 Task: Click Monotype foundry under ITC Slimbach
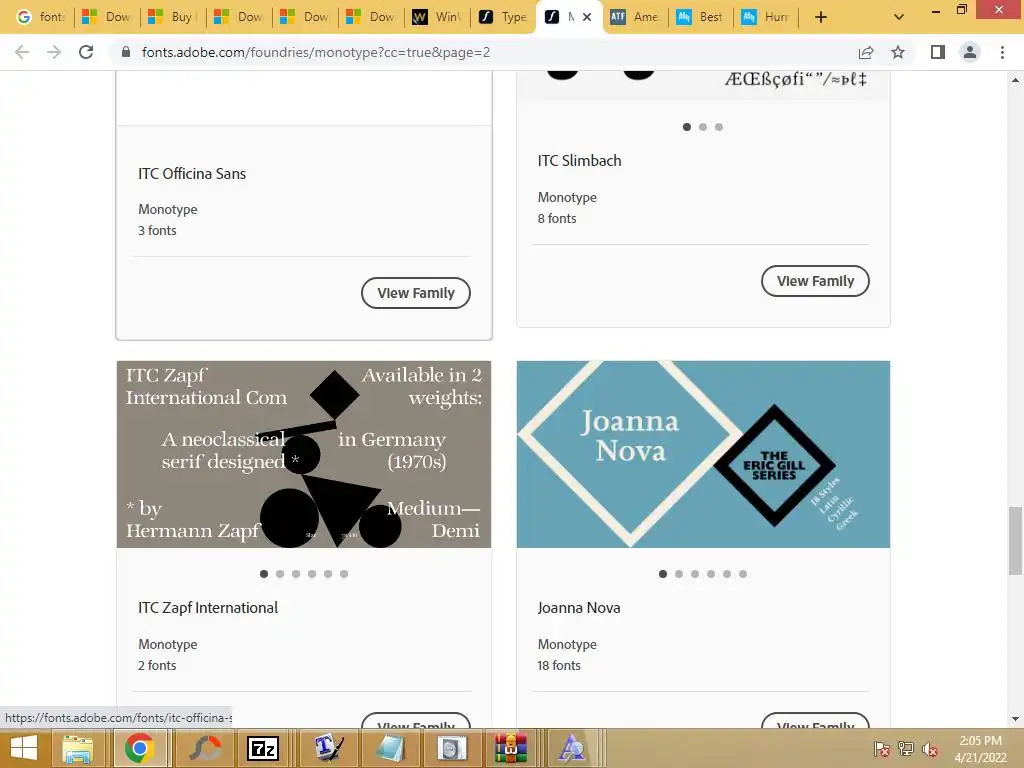pos(567,197)
